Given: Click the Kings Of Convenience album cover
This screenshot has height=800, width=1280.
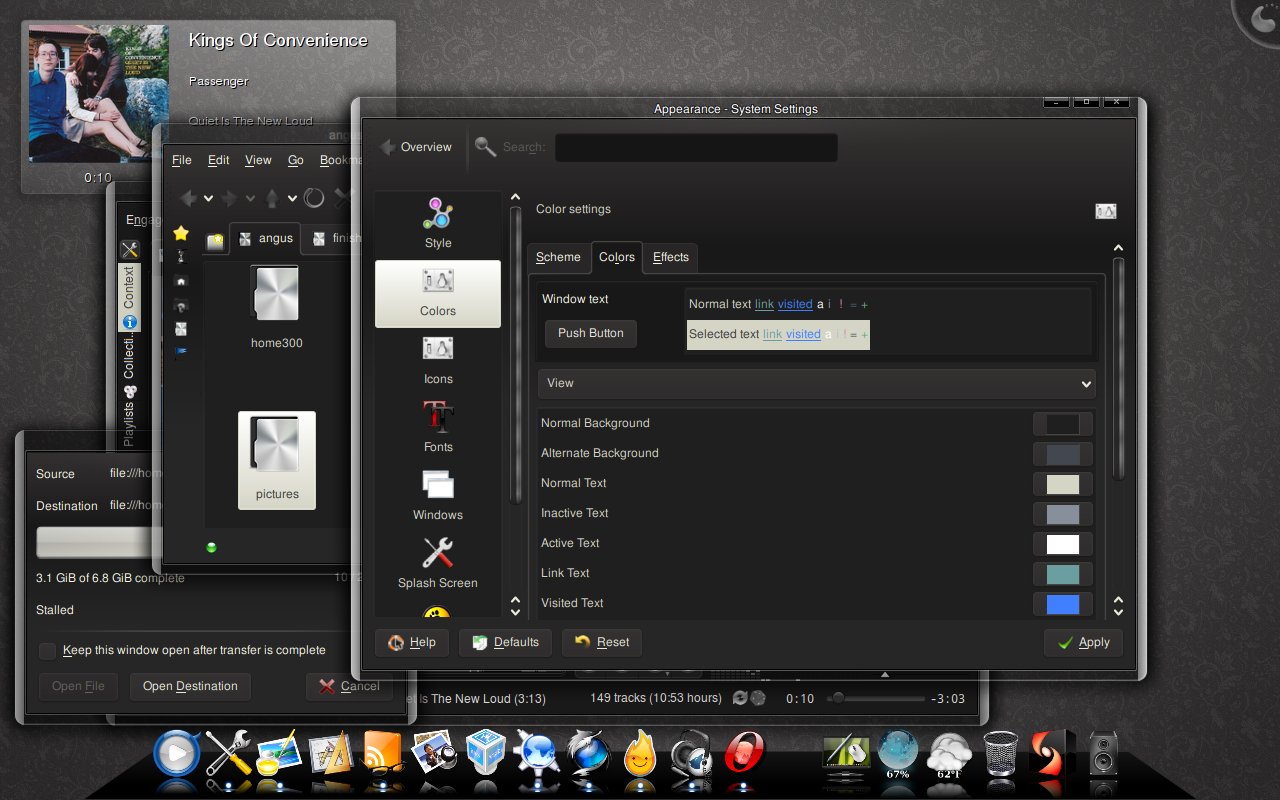Looking at the screenshot, I should (x=98, y=95).
